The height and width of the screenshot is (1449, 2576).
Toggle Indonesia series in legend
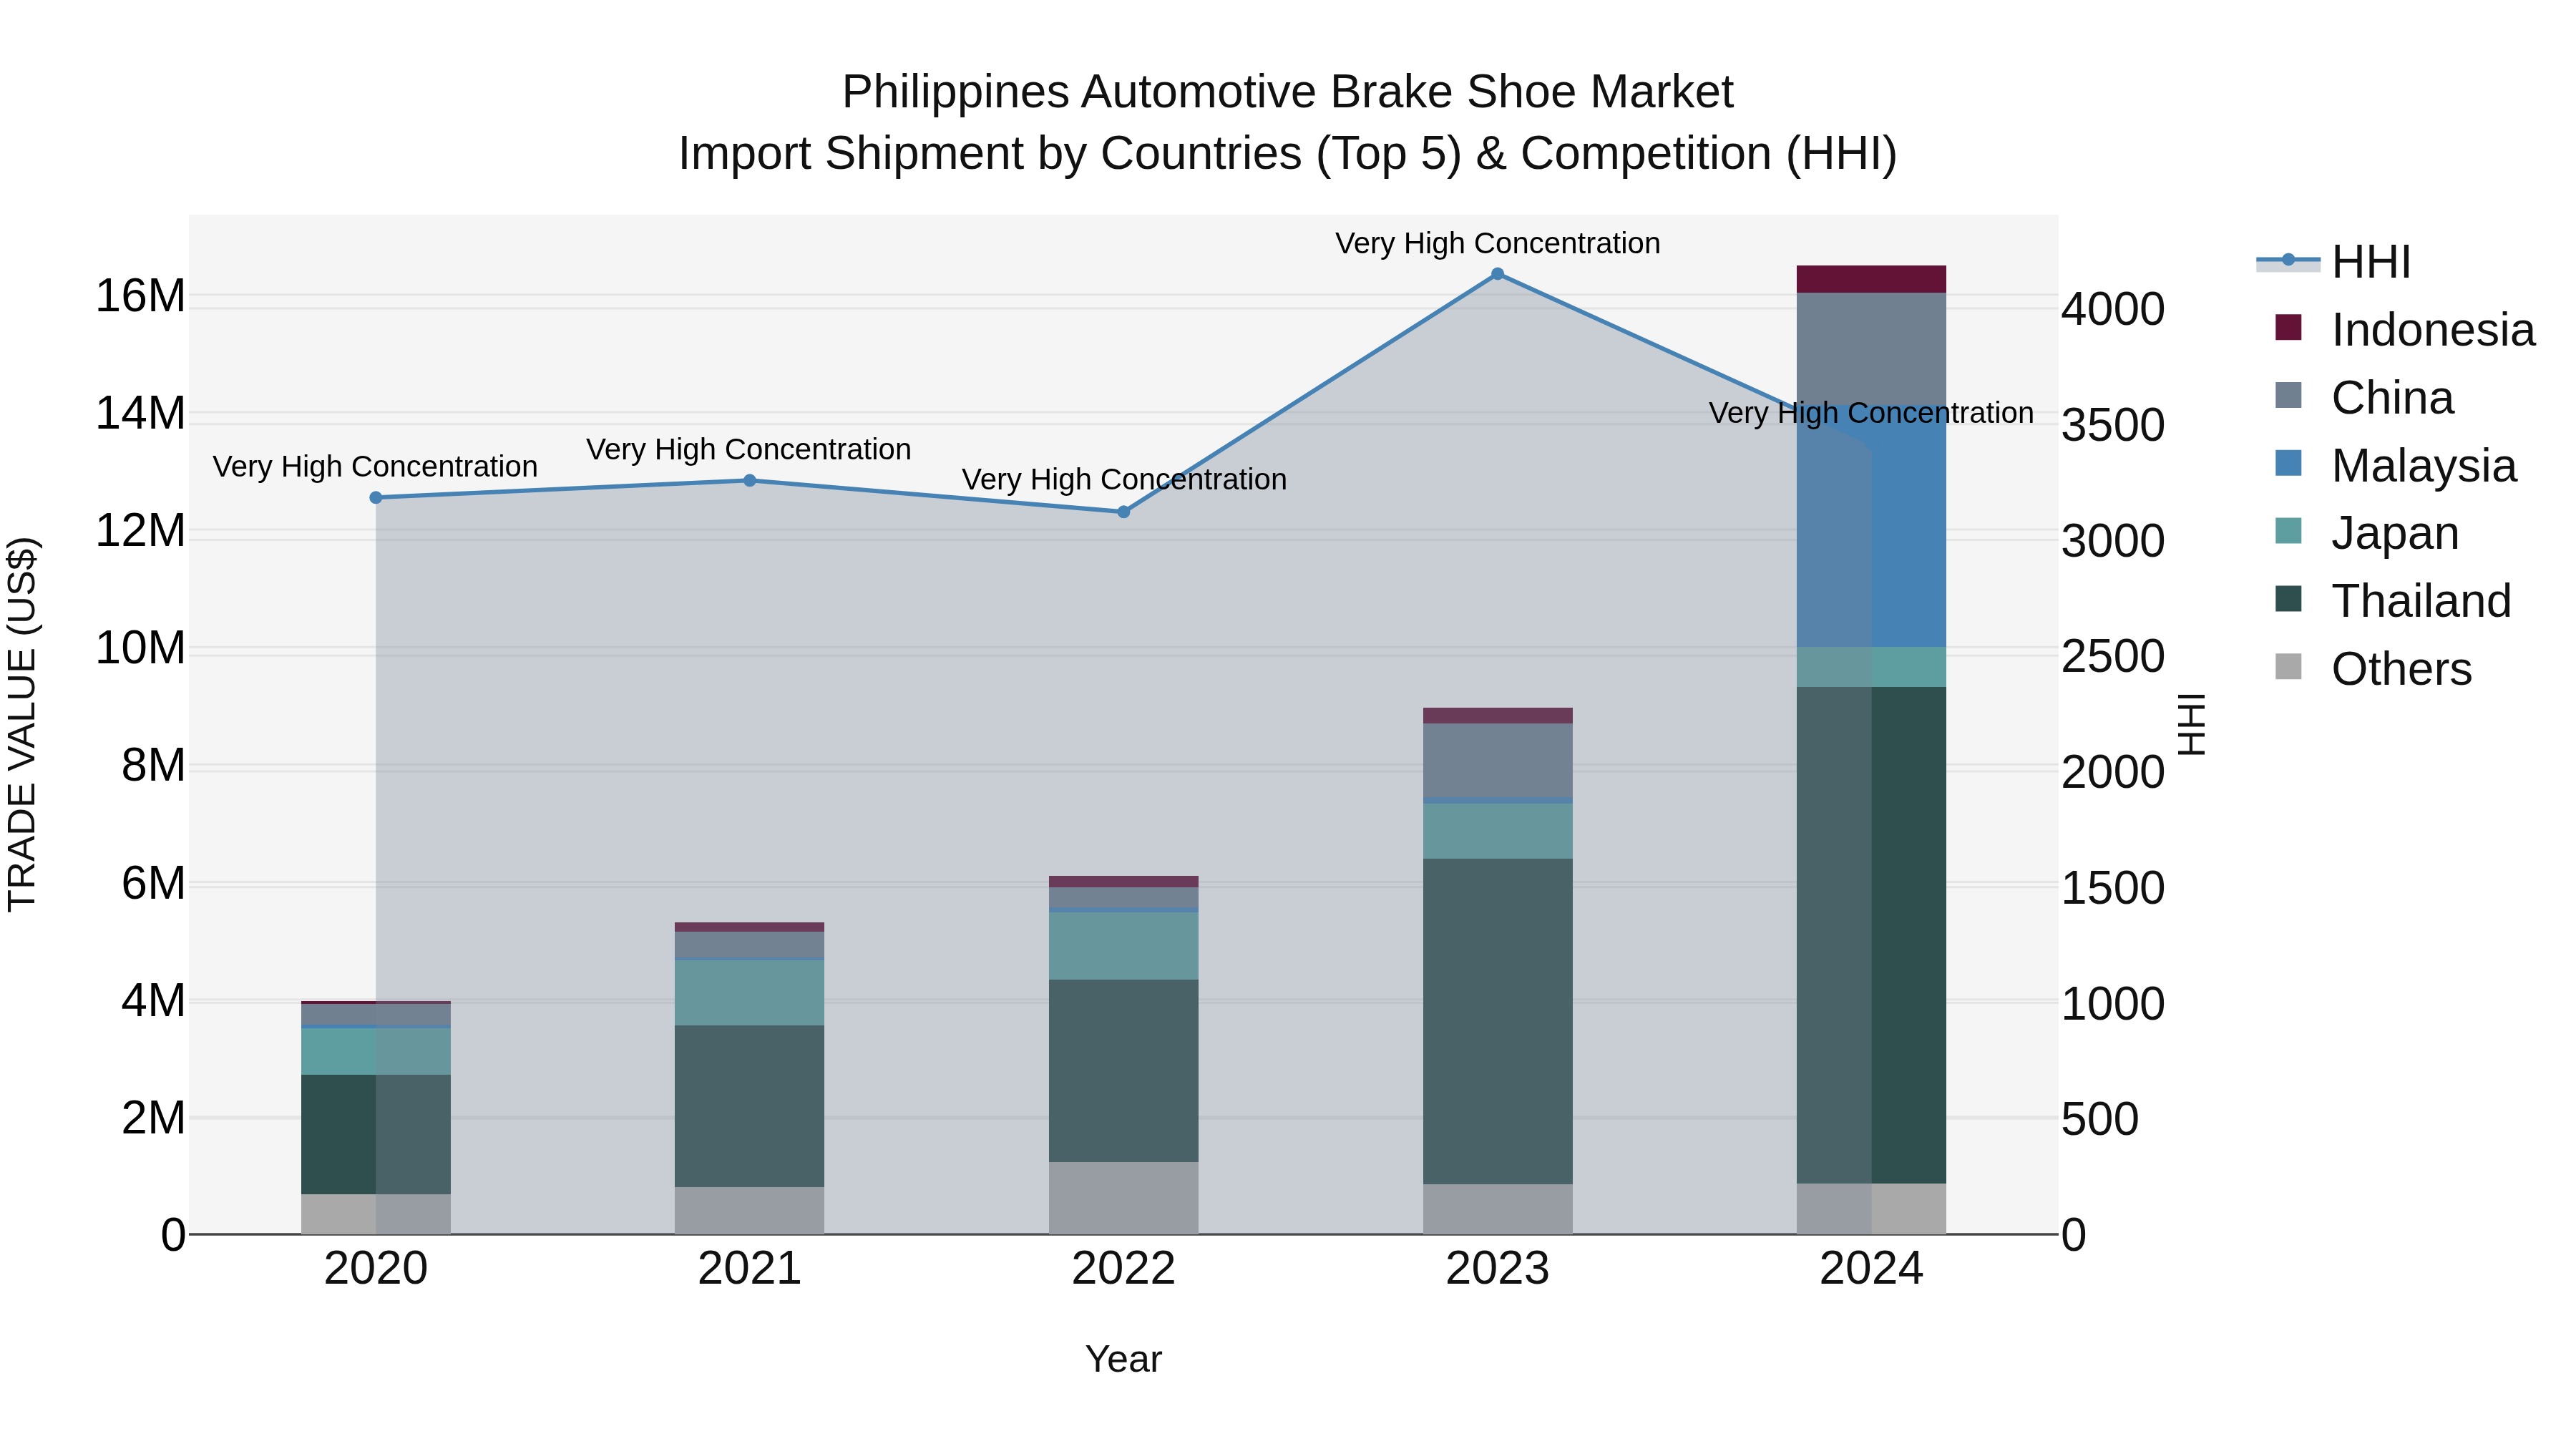pyautogui.click(x=2404, y=330)
